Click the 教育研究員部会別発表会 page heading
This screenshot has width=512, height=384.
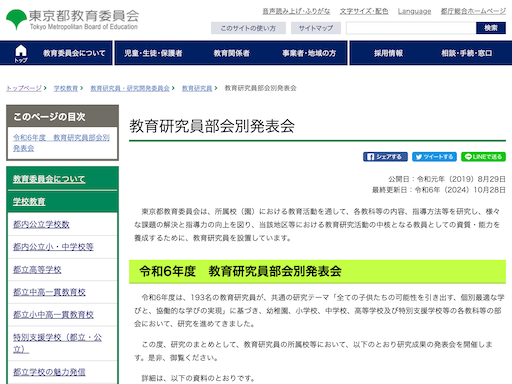point(212,126)
